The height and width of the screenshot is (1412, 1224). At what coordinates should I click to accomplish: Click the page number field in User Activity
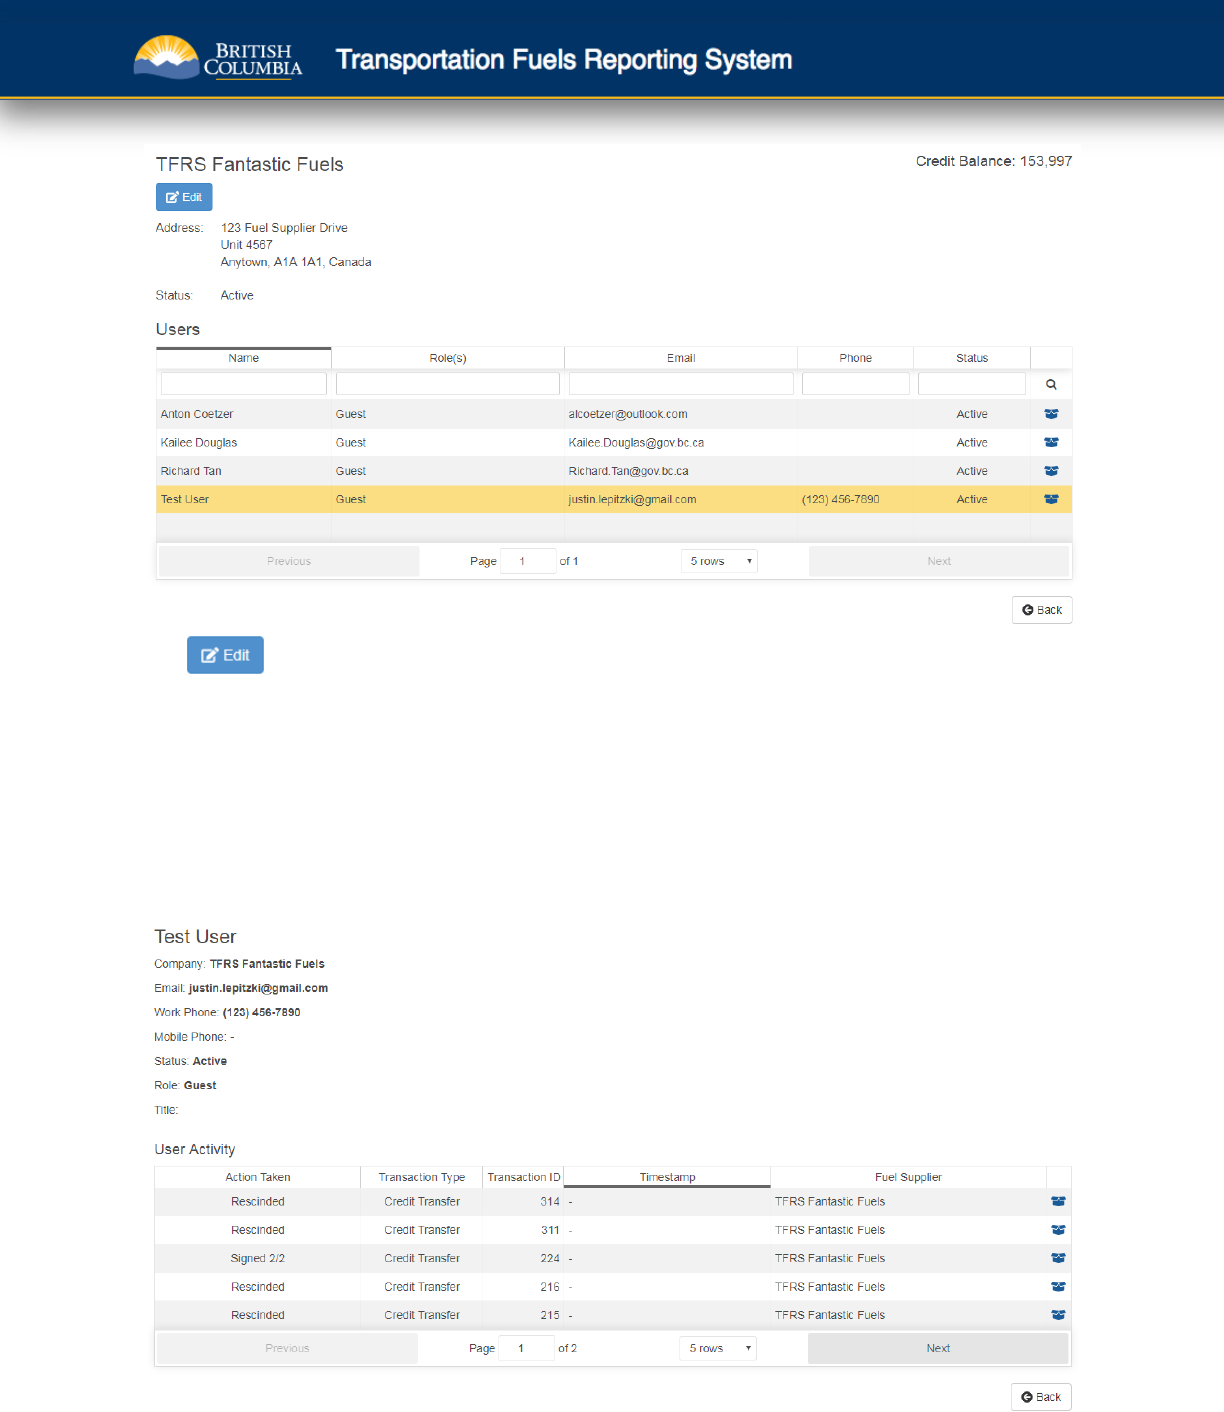pos(526,1348)
